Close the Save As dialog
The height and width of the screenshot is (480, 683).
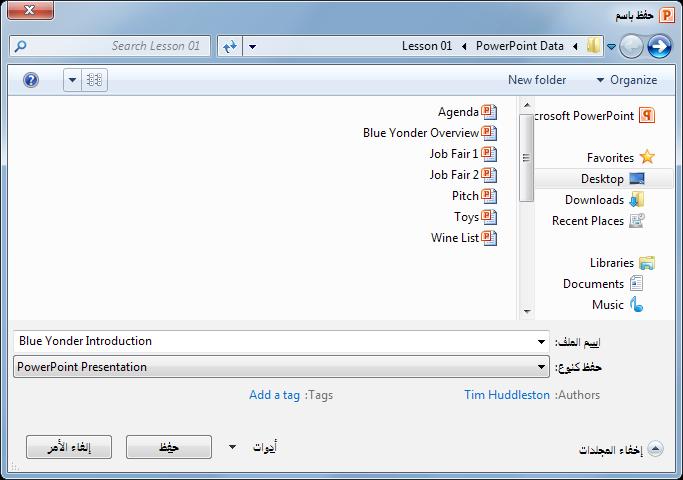(x=30, y=10)
